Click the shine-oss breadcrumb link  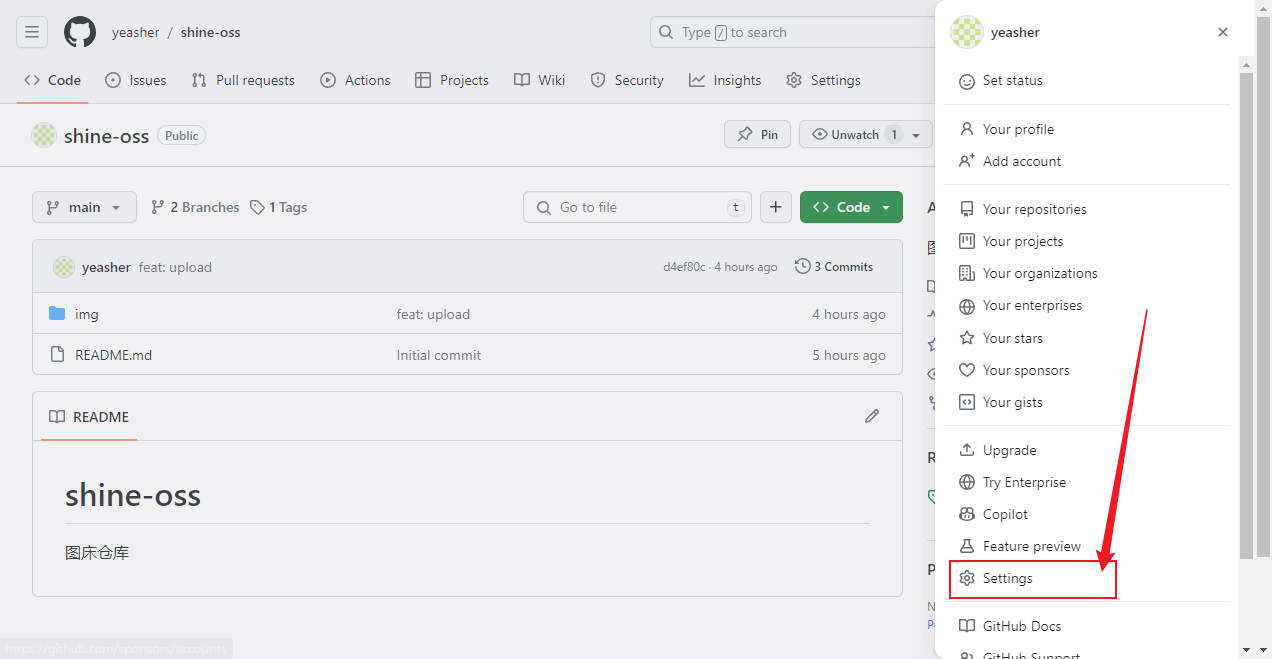point(210,32)
